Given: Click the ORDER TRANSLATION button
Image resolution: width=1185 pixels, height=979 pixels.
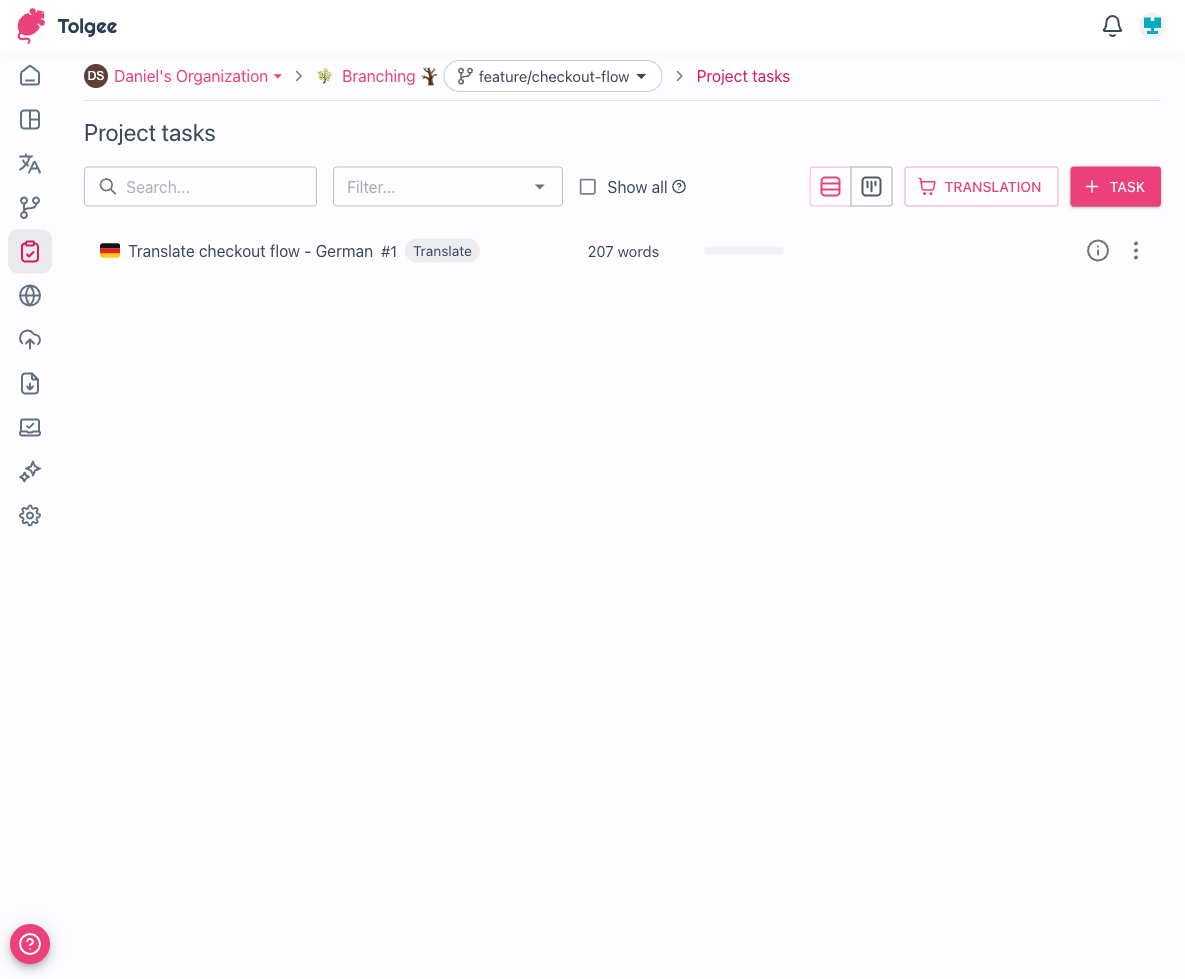Looking at the screenshot, I should coord(981,186).
